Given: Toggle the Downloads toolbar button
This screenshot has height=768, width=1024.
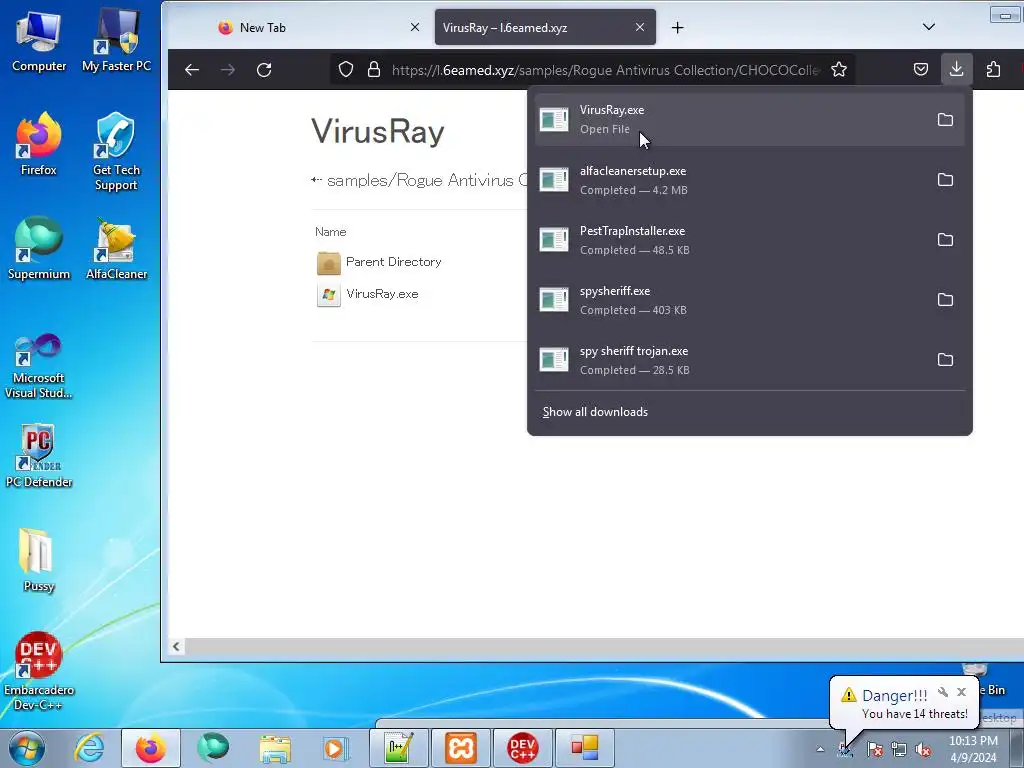Looking at the screenshot, I should (x=957, y=69).
